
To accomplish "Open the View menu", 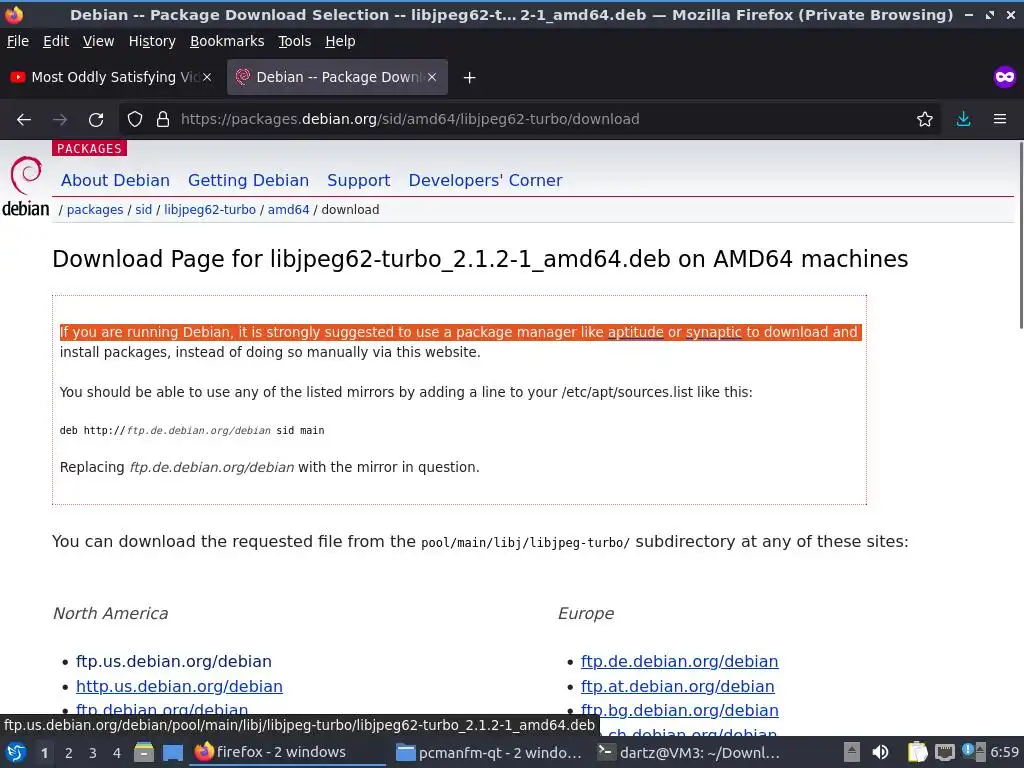I will (x=98, y=41).
